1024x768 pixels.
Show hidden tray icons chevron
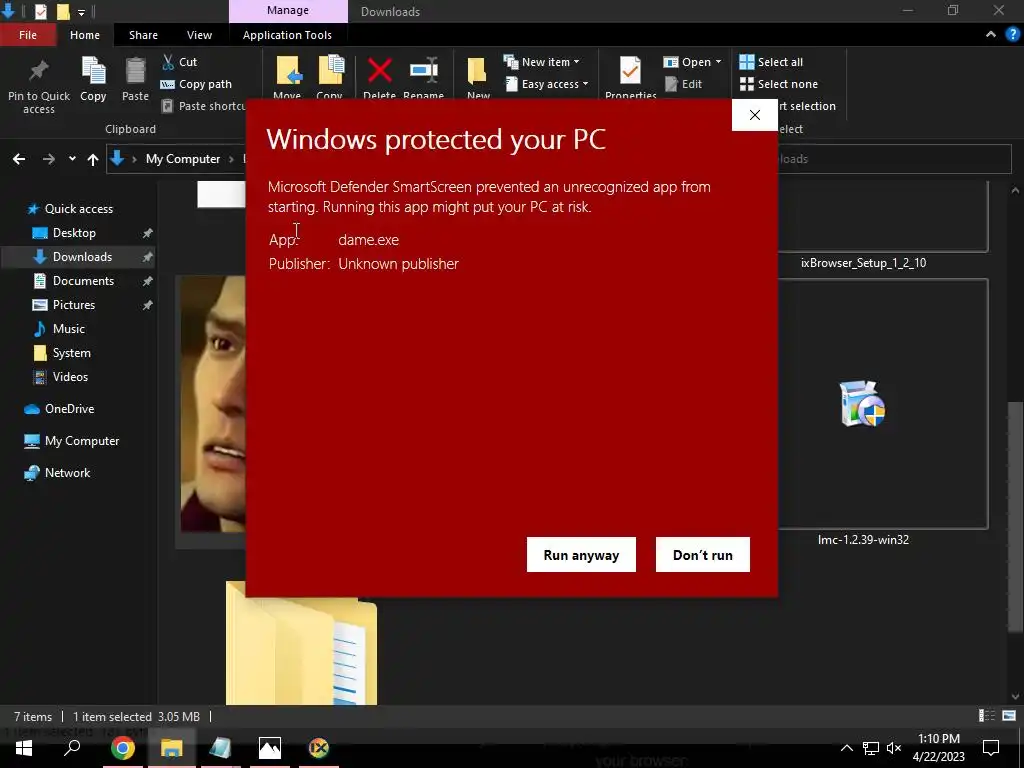pyautogui.click(x=846, y=748)
